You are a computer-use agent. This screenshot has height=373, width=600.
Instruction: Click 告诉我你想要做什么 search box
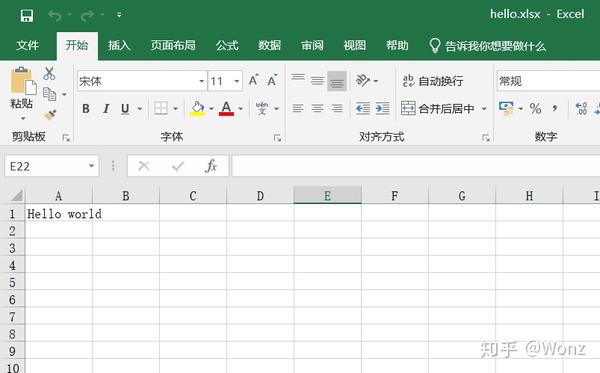tap(488, 46)
